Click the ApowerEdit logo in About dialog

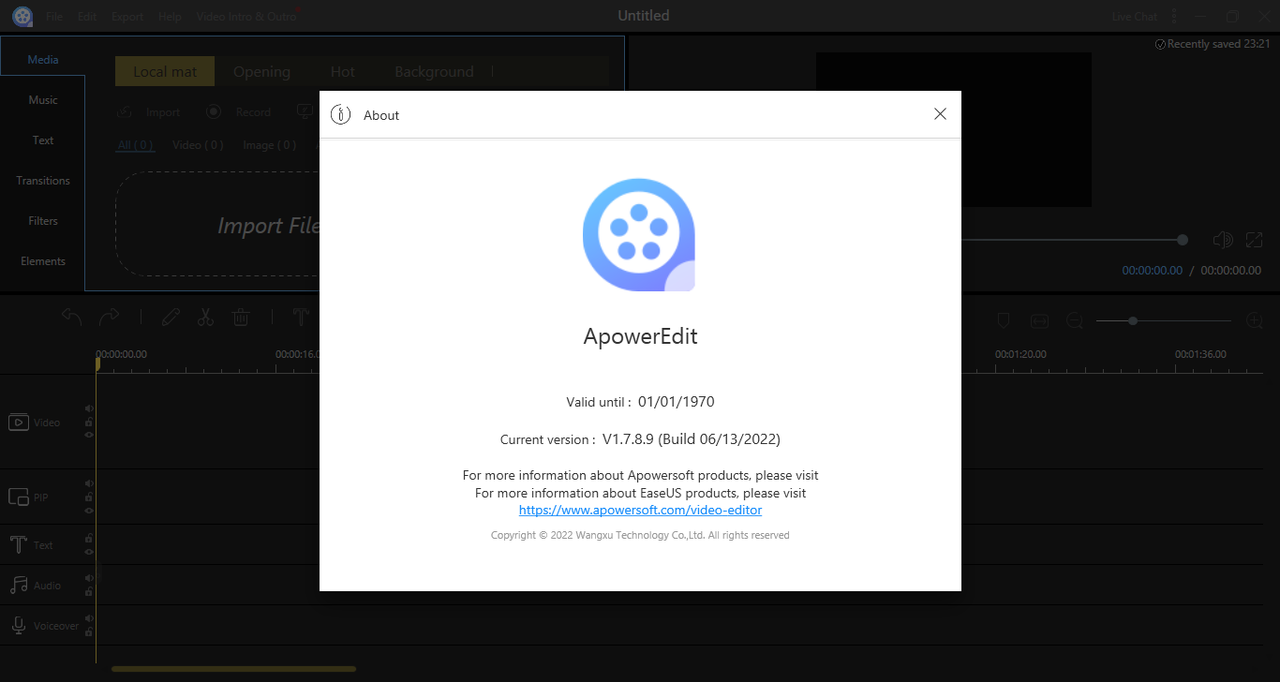click(x=639, y=236)
